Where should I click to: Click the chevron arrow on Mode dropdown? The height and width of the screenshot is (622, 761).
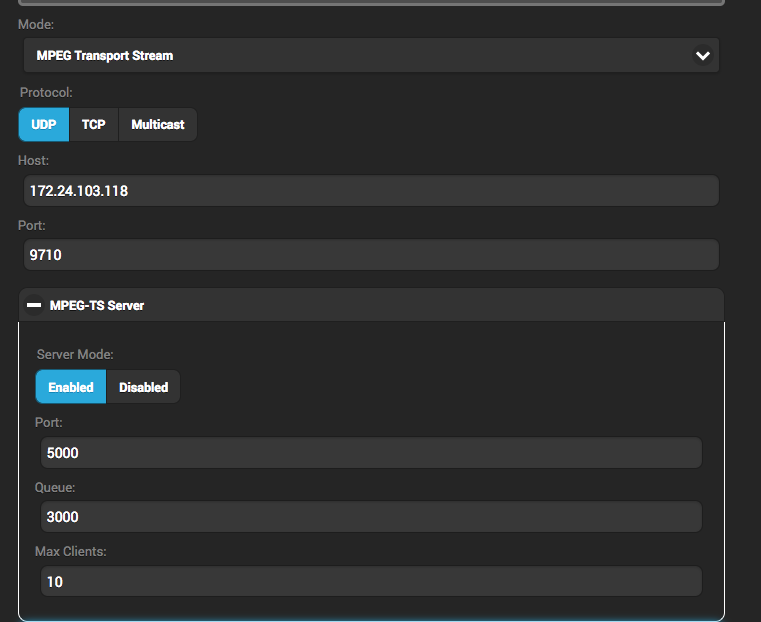click(x=702, y=56)
